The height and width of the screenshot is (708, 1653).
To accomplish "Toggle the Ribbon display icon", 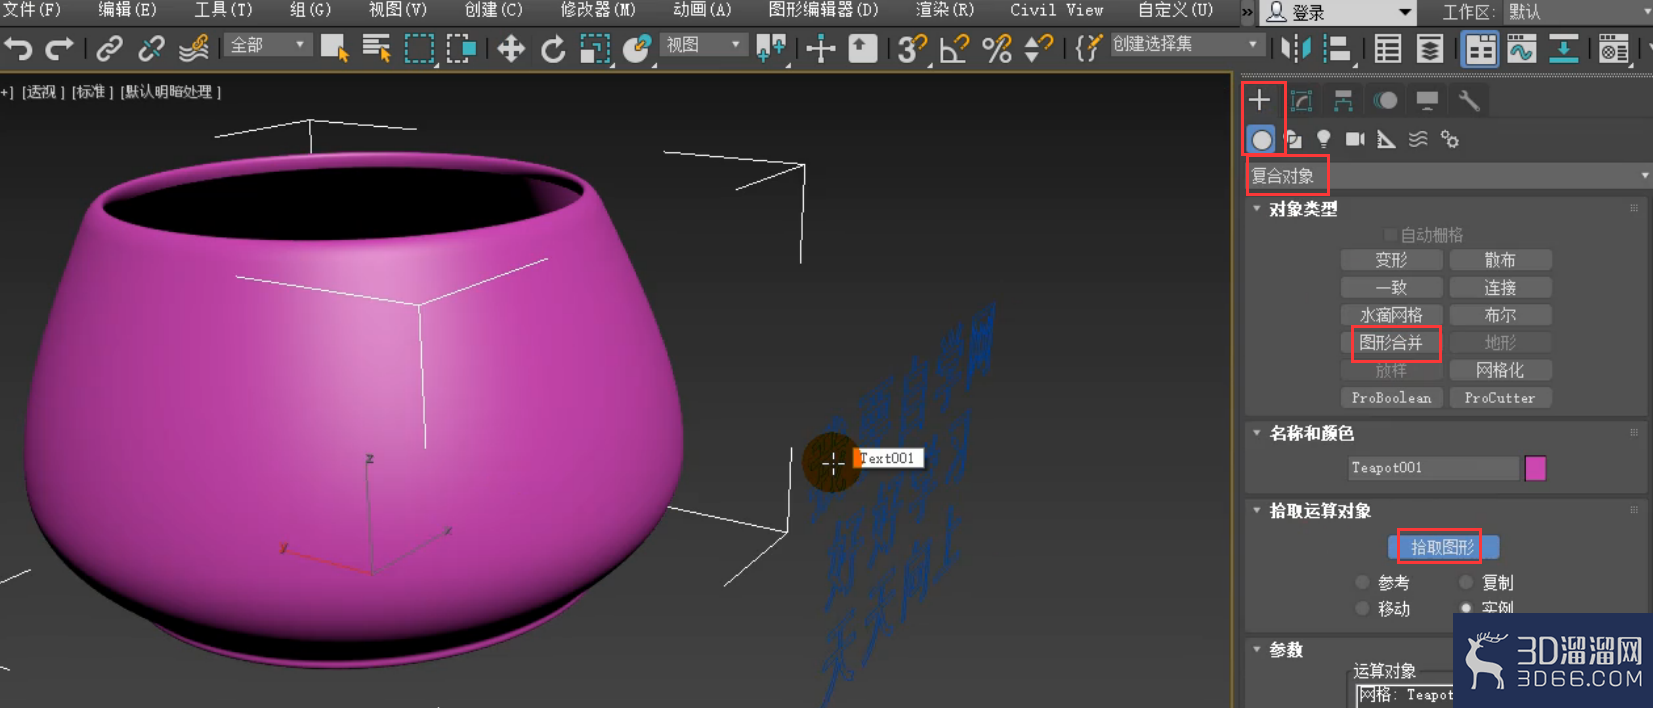I will [1480, 47].
